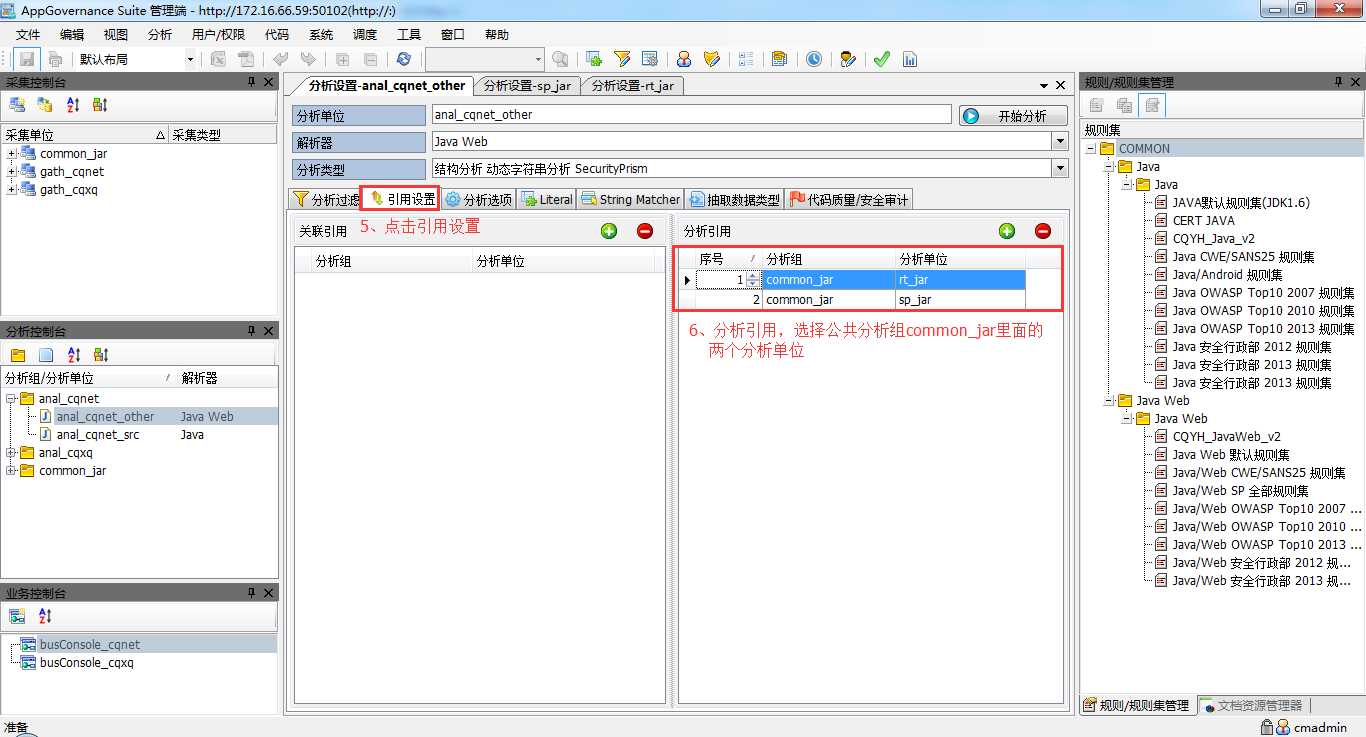Click sort icon in 业务控制台 toolbar
Screen dimensions: 1366x737
[45, 616]
